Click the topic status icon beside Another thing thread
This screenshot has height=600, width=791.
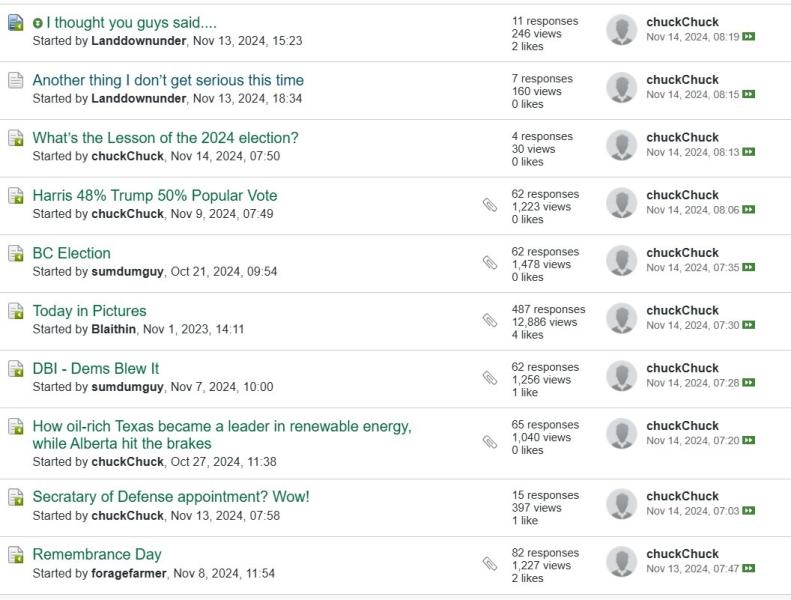point(16,80)
